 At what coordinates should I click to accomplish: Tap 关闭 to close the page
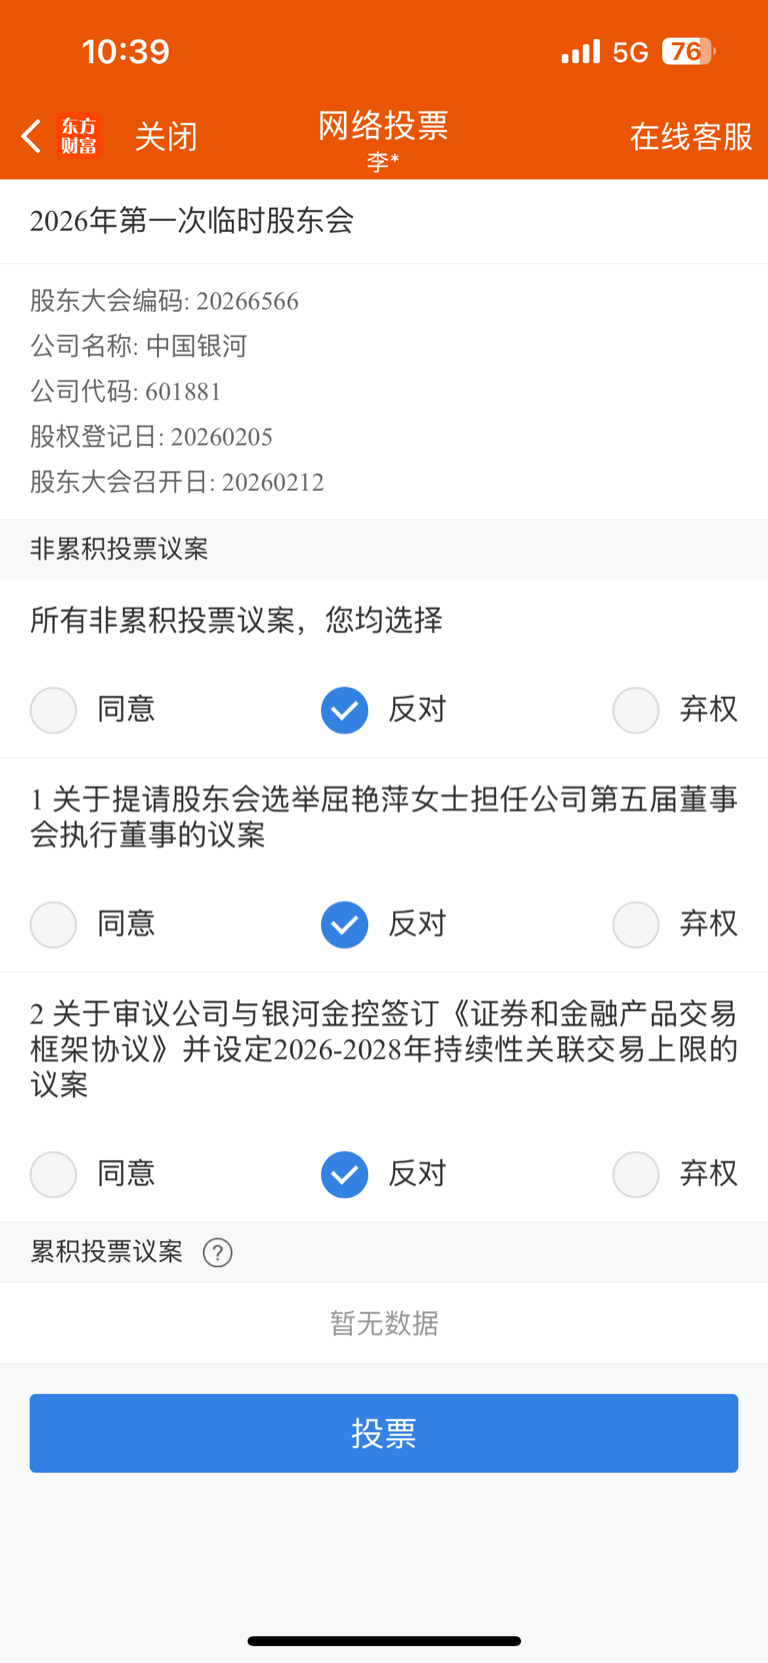coord(166,136)
